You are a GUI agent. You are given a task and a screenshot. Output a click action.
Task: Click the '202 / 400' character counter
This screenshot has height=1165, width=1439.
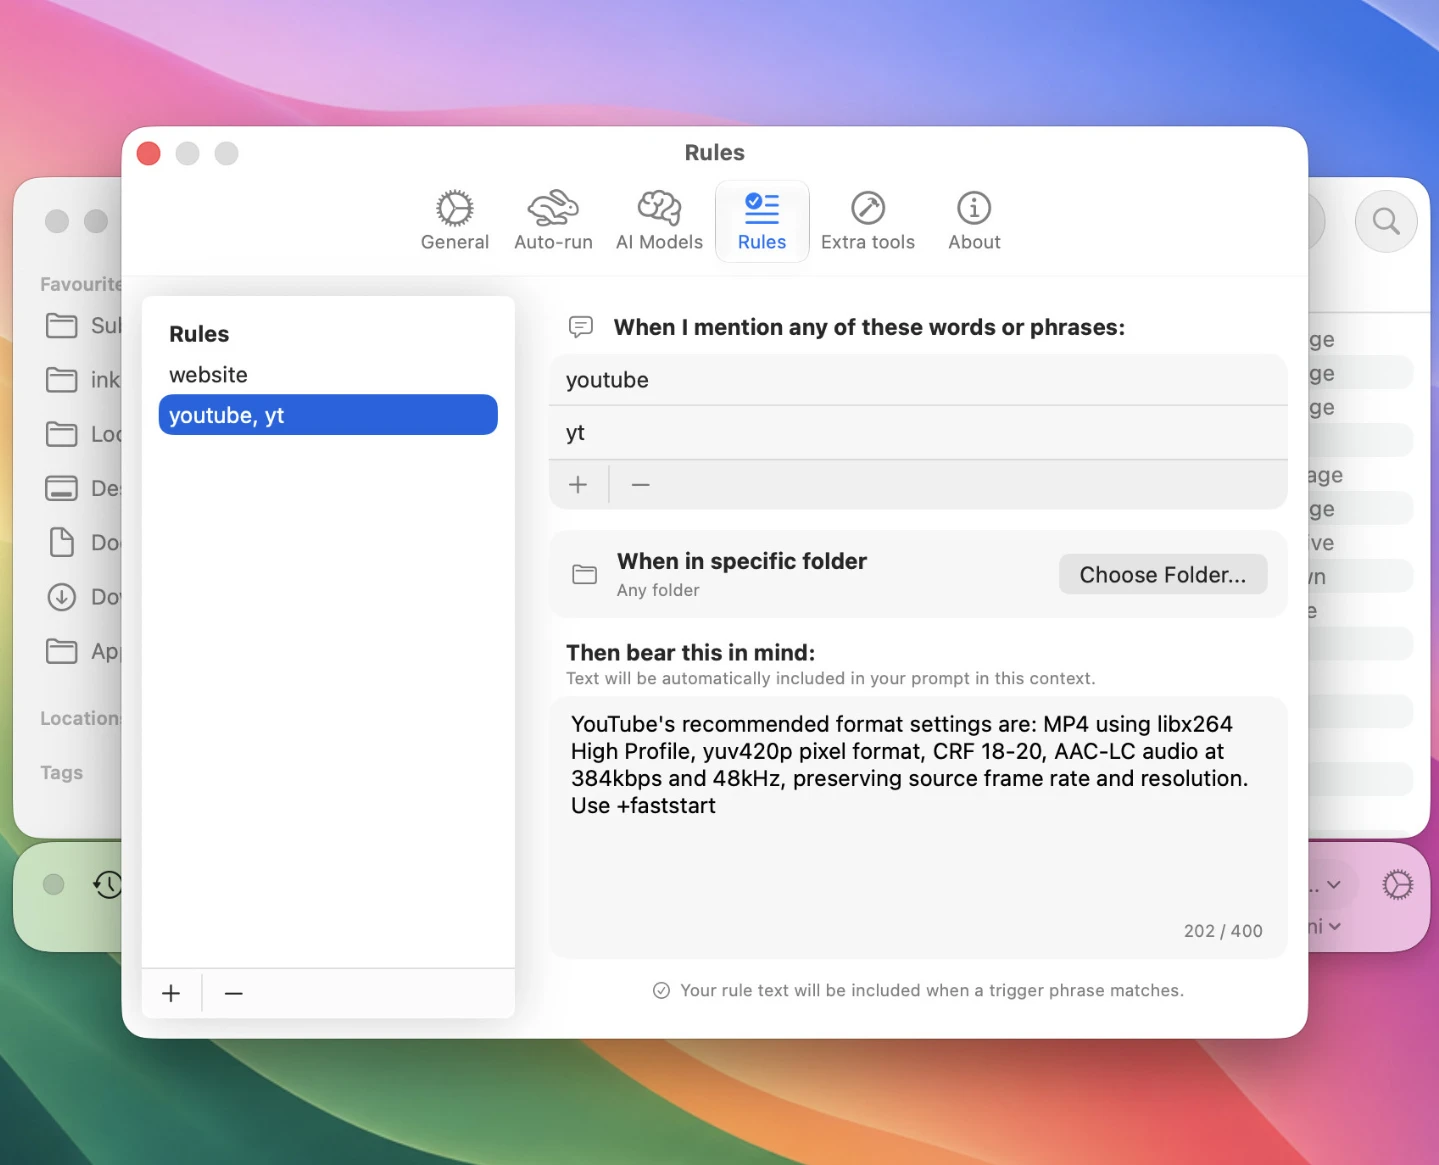click(x=1223, y=931)
